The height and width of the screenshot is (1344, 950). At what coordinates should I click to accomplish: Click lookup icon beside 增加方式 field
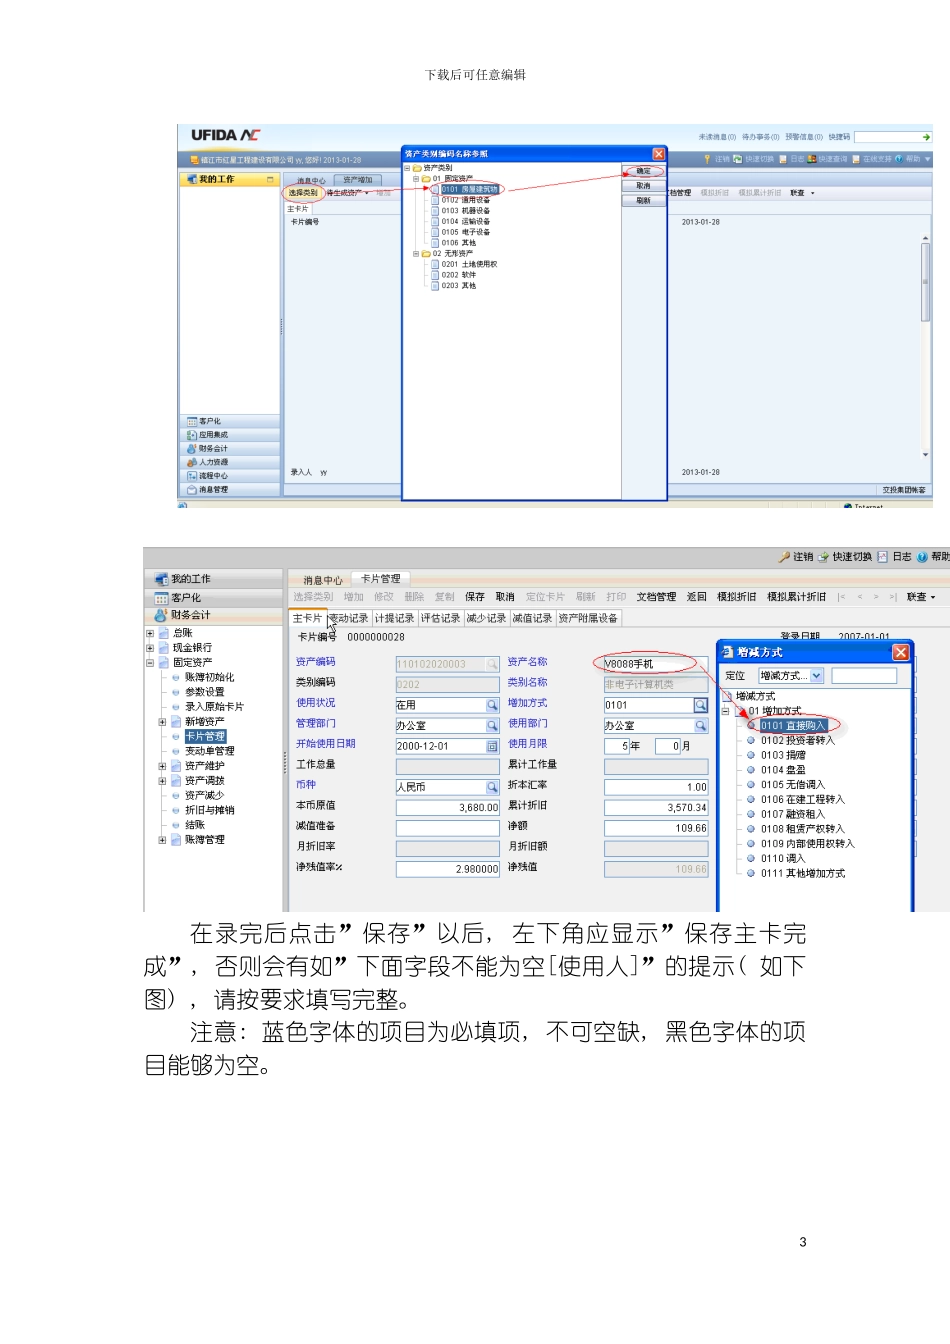coord(701,705)
